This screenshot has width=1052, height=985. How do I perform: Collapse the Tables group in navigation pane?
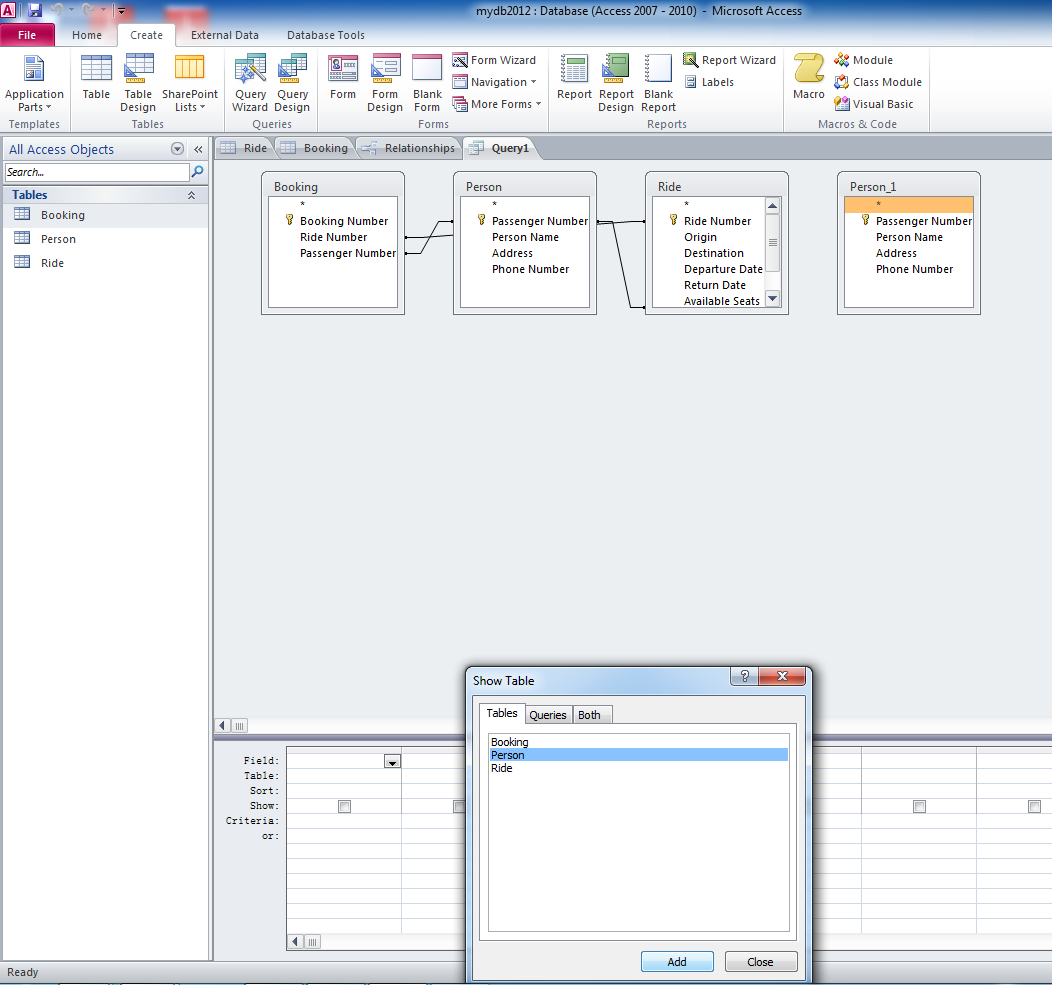[x=191, y=195]
